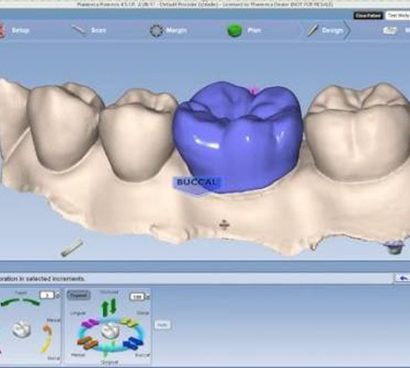Click the yellow distal rotate arrow
The image size is (410, 368).
point(46,345)
